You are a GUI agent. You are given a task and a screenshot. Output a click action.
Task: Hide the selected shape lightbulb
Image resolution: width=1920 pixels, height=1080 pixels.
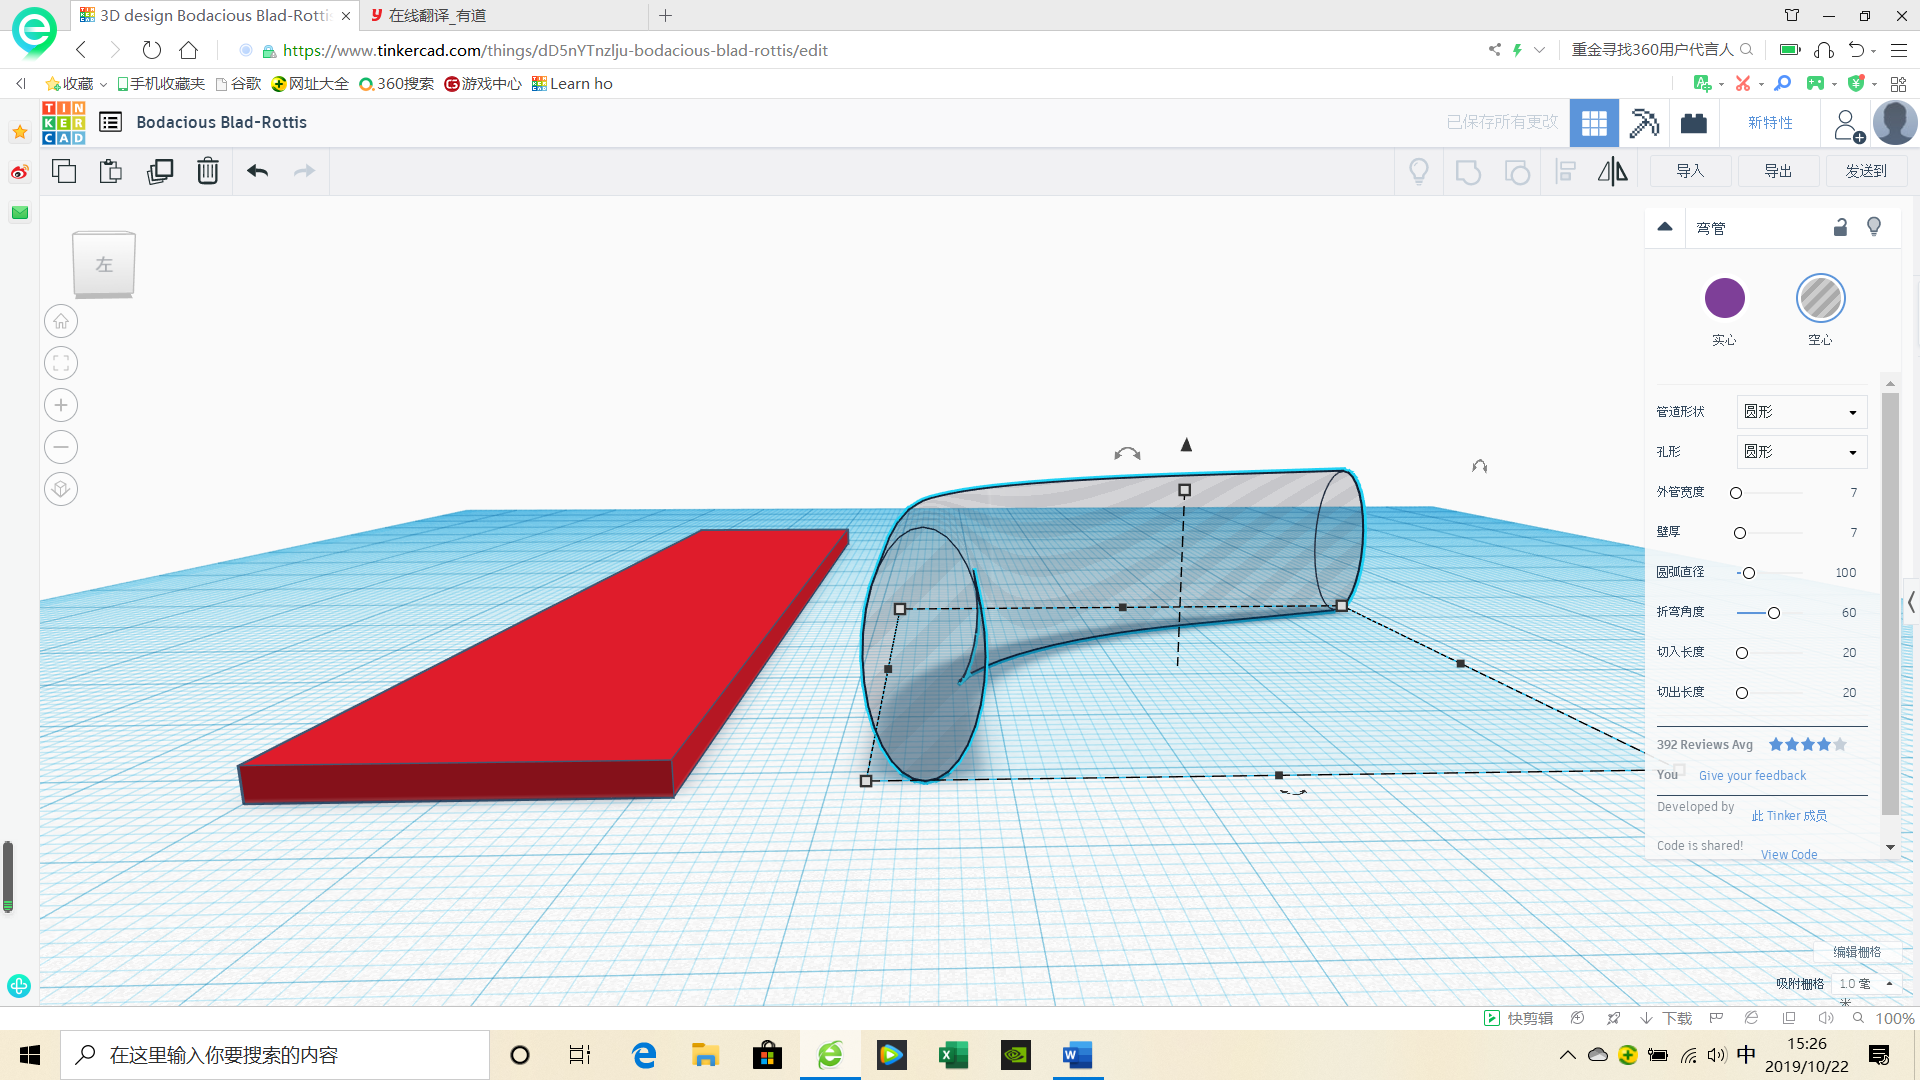coord(1874,227)
